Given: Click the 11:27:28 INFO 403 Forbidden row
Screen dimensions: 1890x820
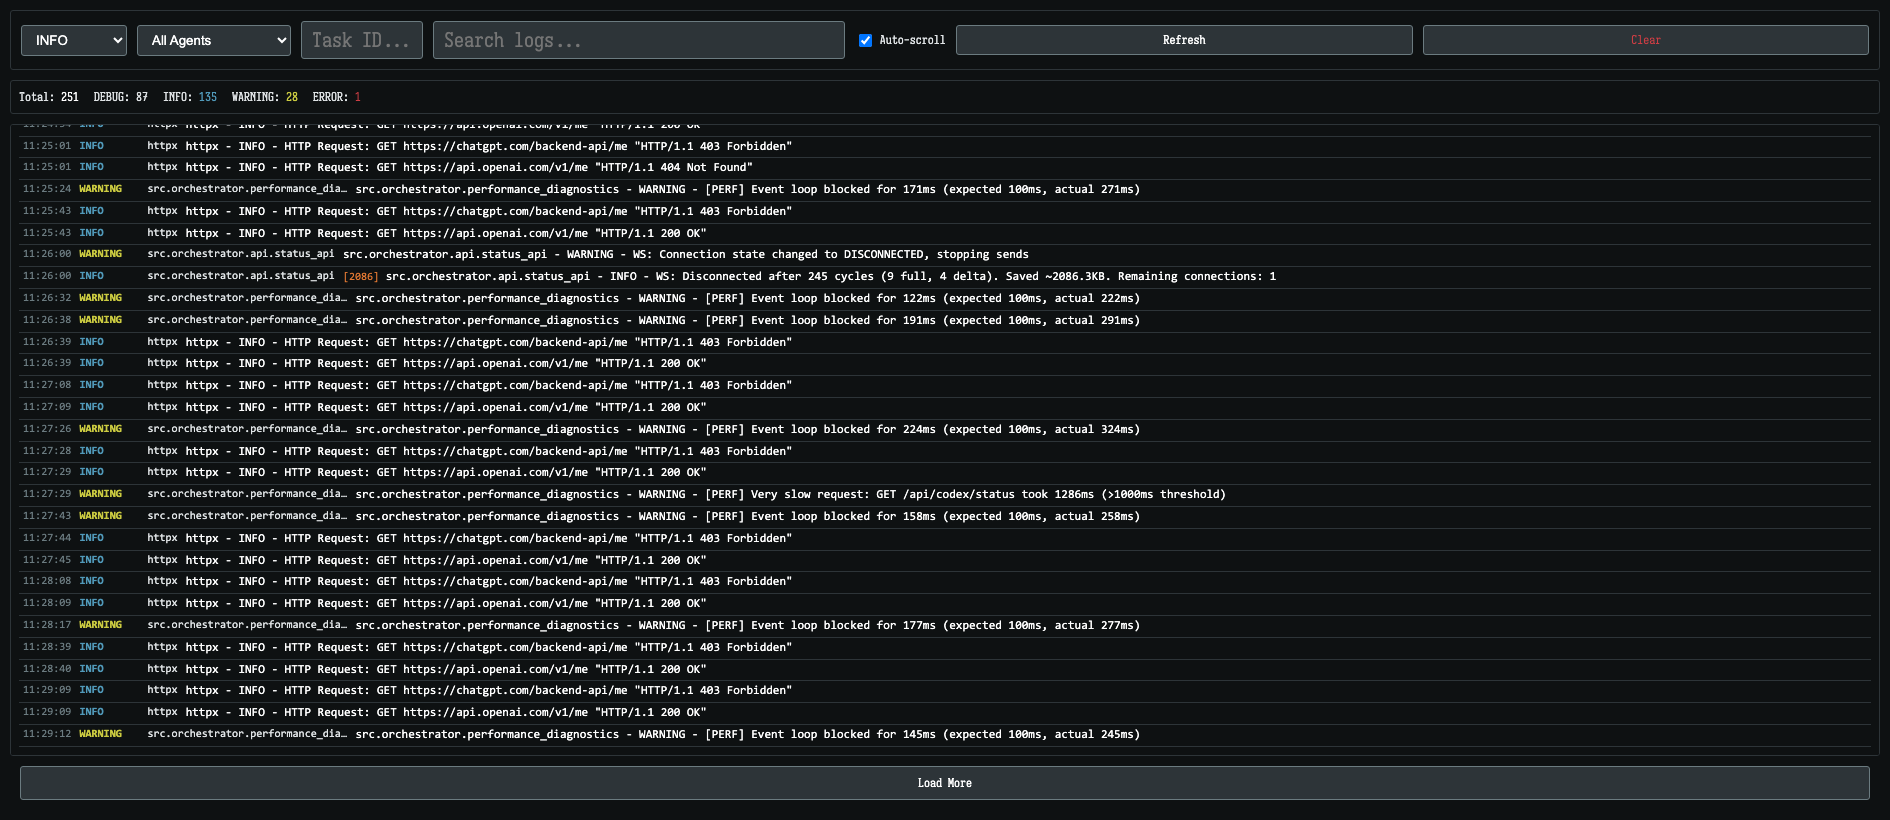Looking at the screenshot, I should coord(945,451).
